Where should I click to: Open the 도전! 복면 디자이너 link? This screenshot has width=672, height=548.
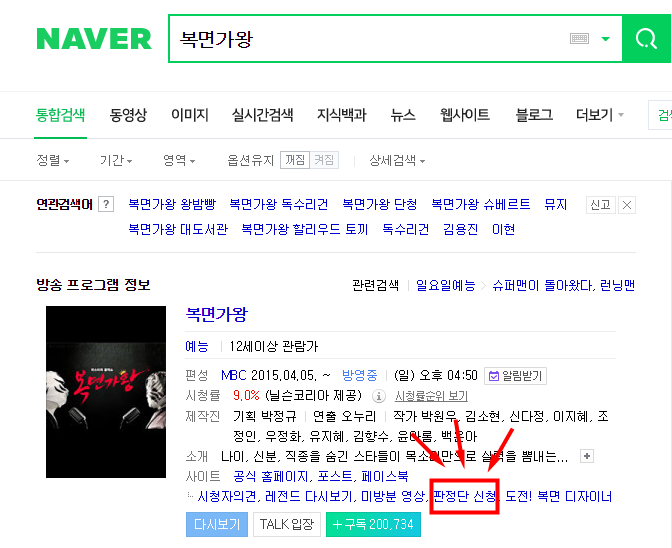(x=559, y=497)
